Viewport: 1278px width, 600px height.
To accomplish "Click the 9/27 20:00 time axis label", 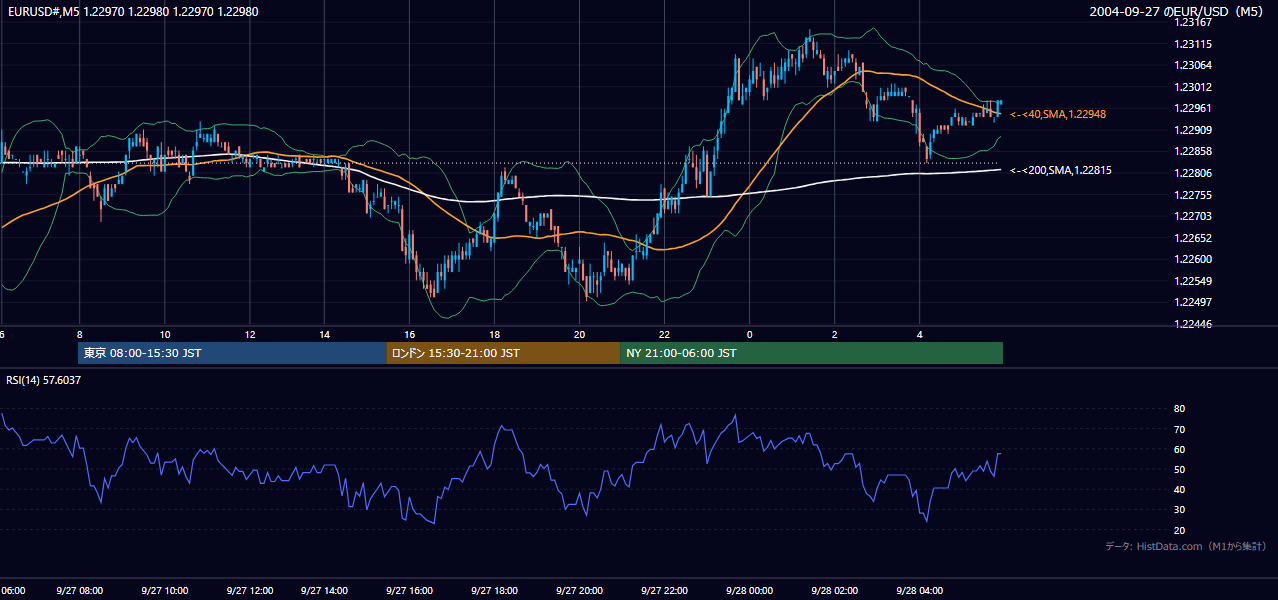I will point(579,591).
